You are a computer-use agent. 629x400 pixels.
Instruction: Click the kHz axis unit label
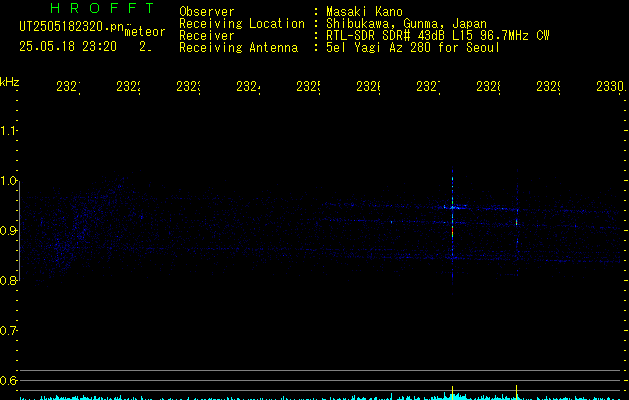click(x=10, y=82)
